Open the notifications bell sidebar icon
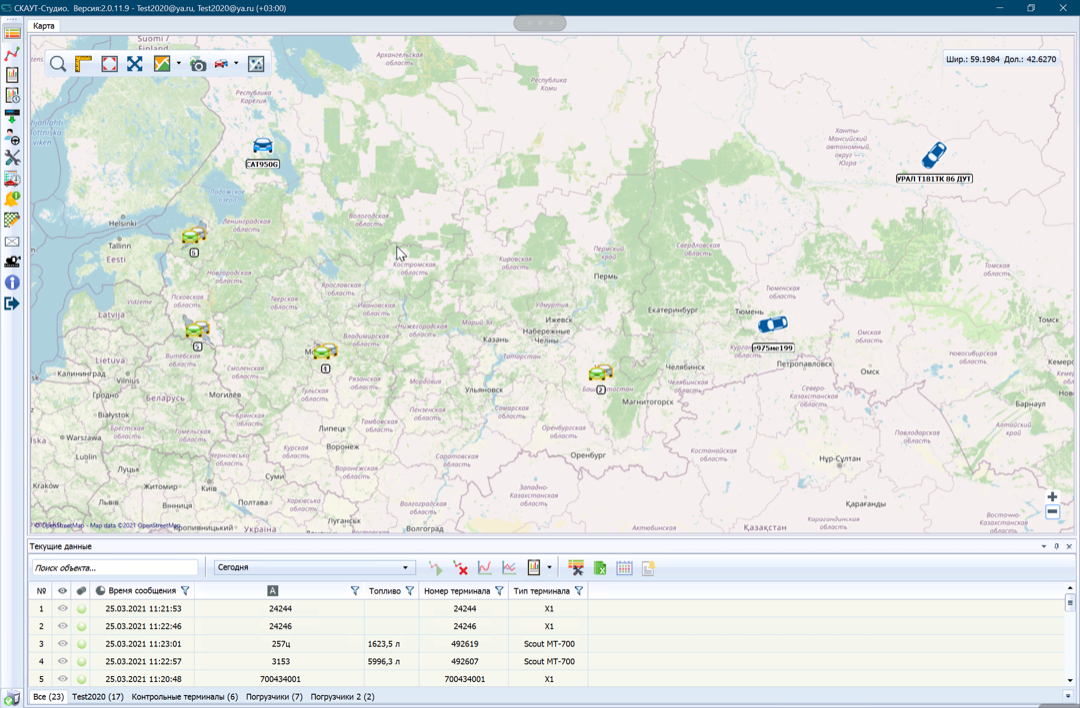The width and height of the screenshot is (1080, 708). click(12, 200)
